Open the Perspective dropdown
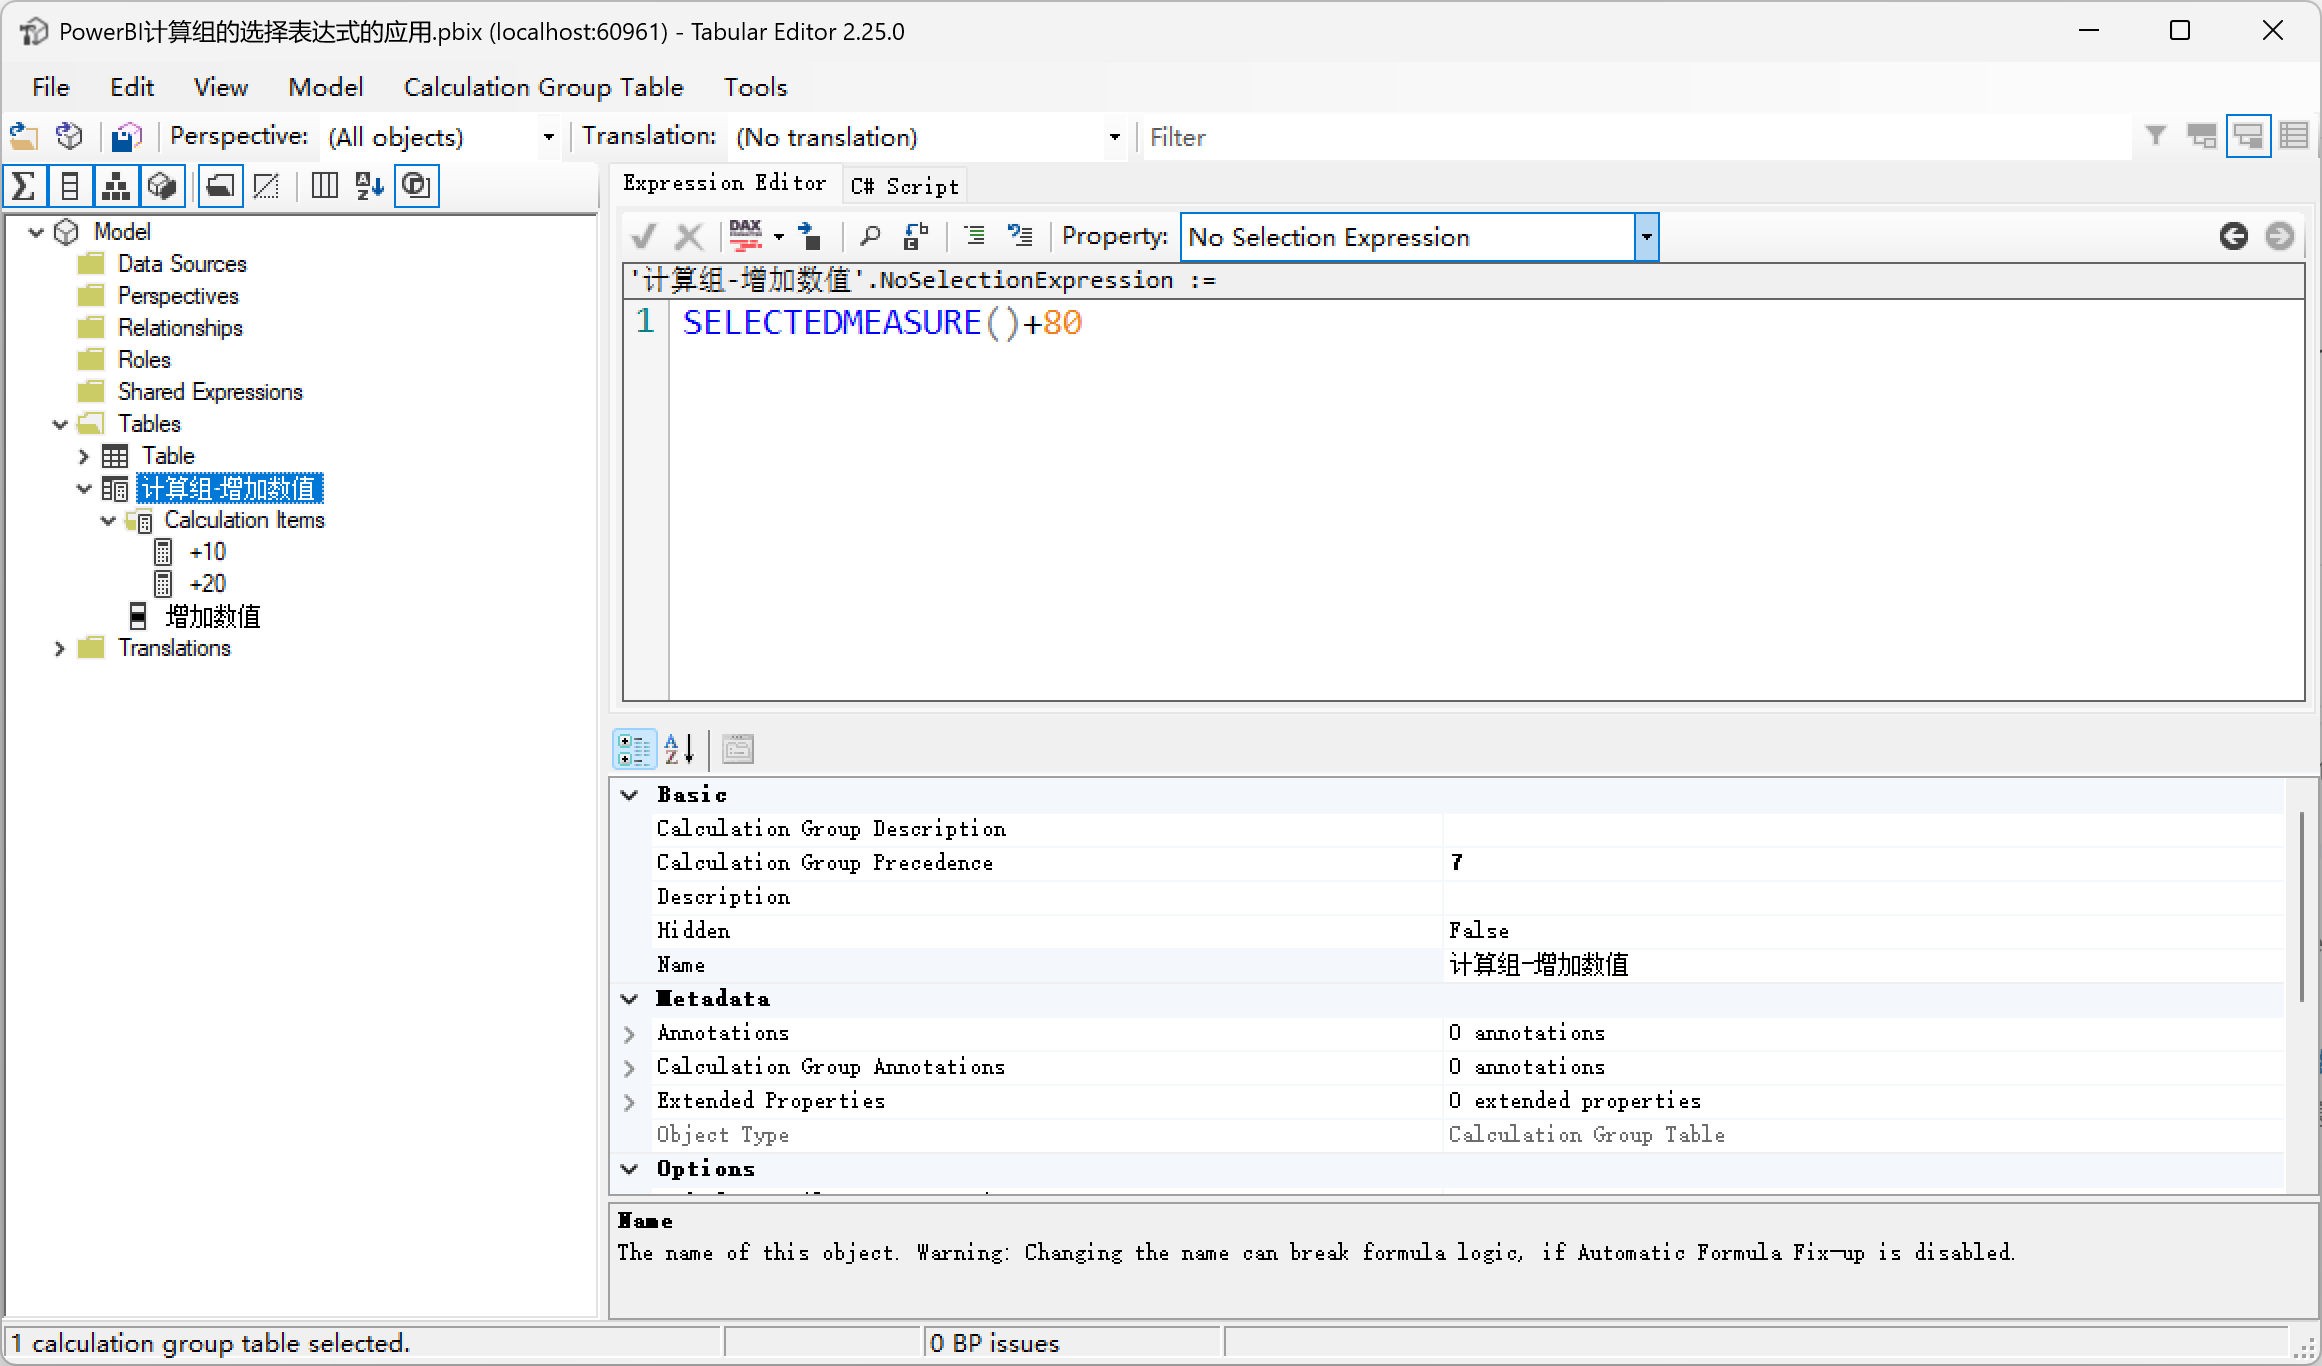This screenshot has height=1366, width=2322. (x=548, y=137)
